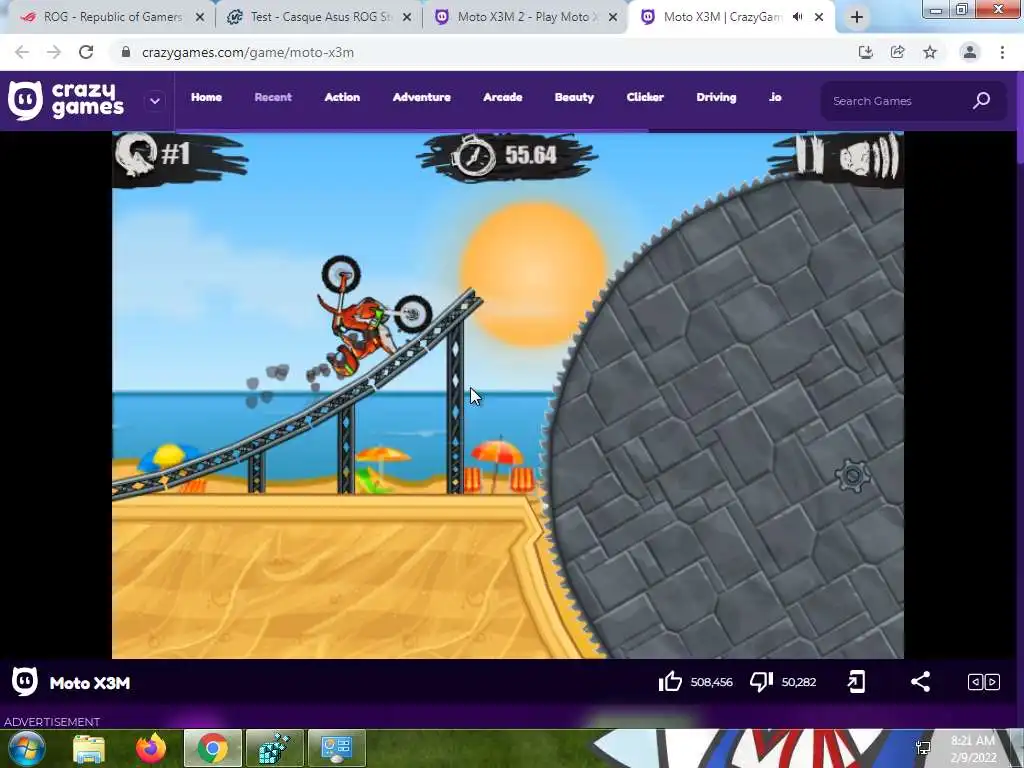1024x768 pixels.
Task: Open the clock showing 8:21 AM
Action: point(973,748)
